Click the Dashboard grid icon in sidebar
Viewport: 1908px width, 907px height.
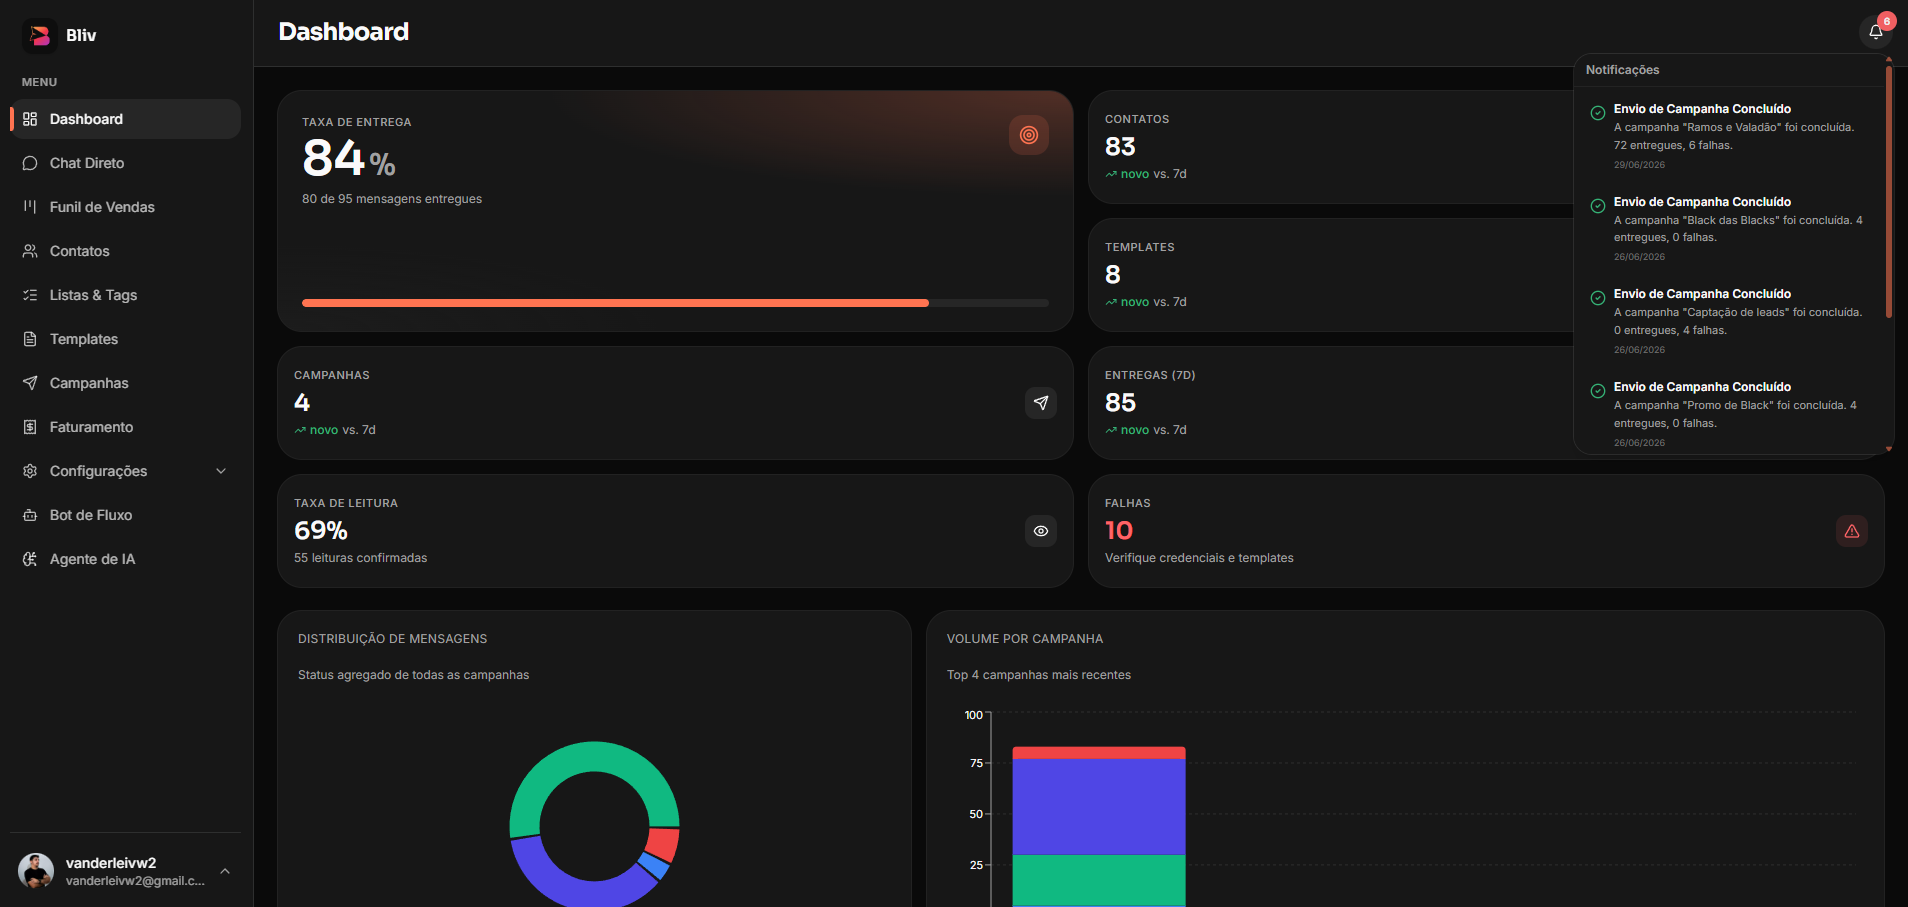pos(30,119)
